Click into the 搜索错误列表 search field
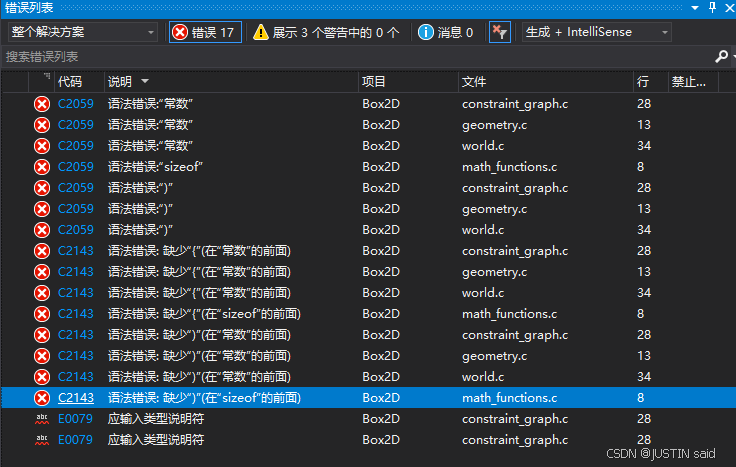 pyautogui.click(x=350, y=57)
